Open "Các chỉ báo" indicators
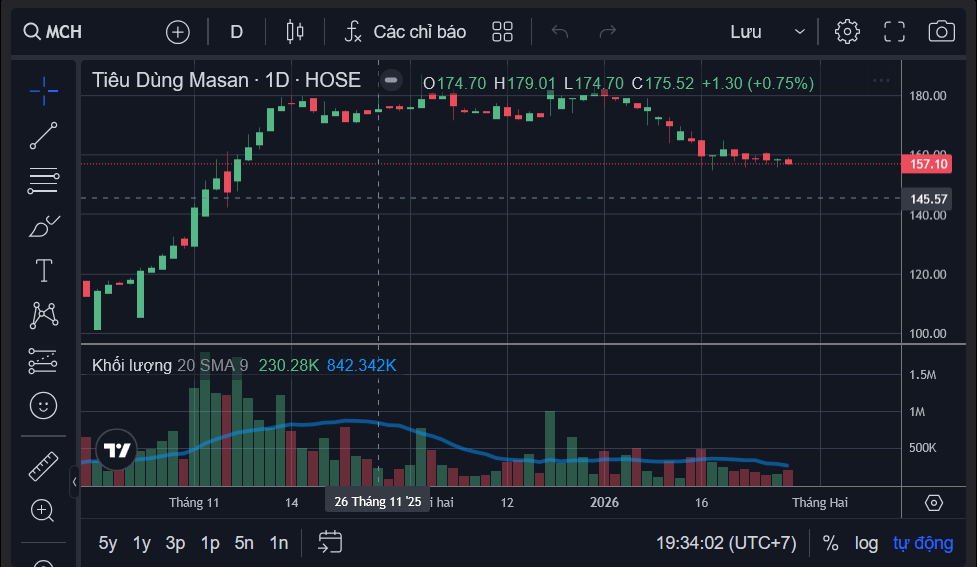Screen dimensions: 977x567 405,31
